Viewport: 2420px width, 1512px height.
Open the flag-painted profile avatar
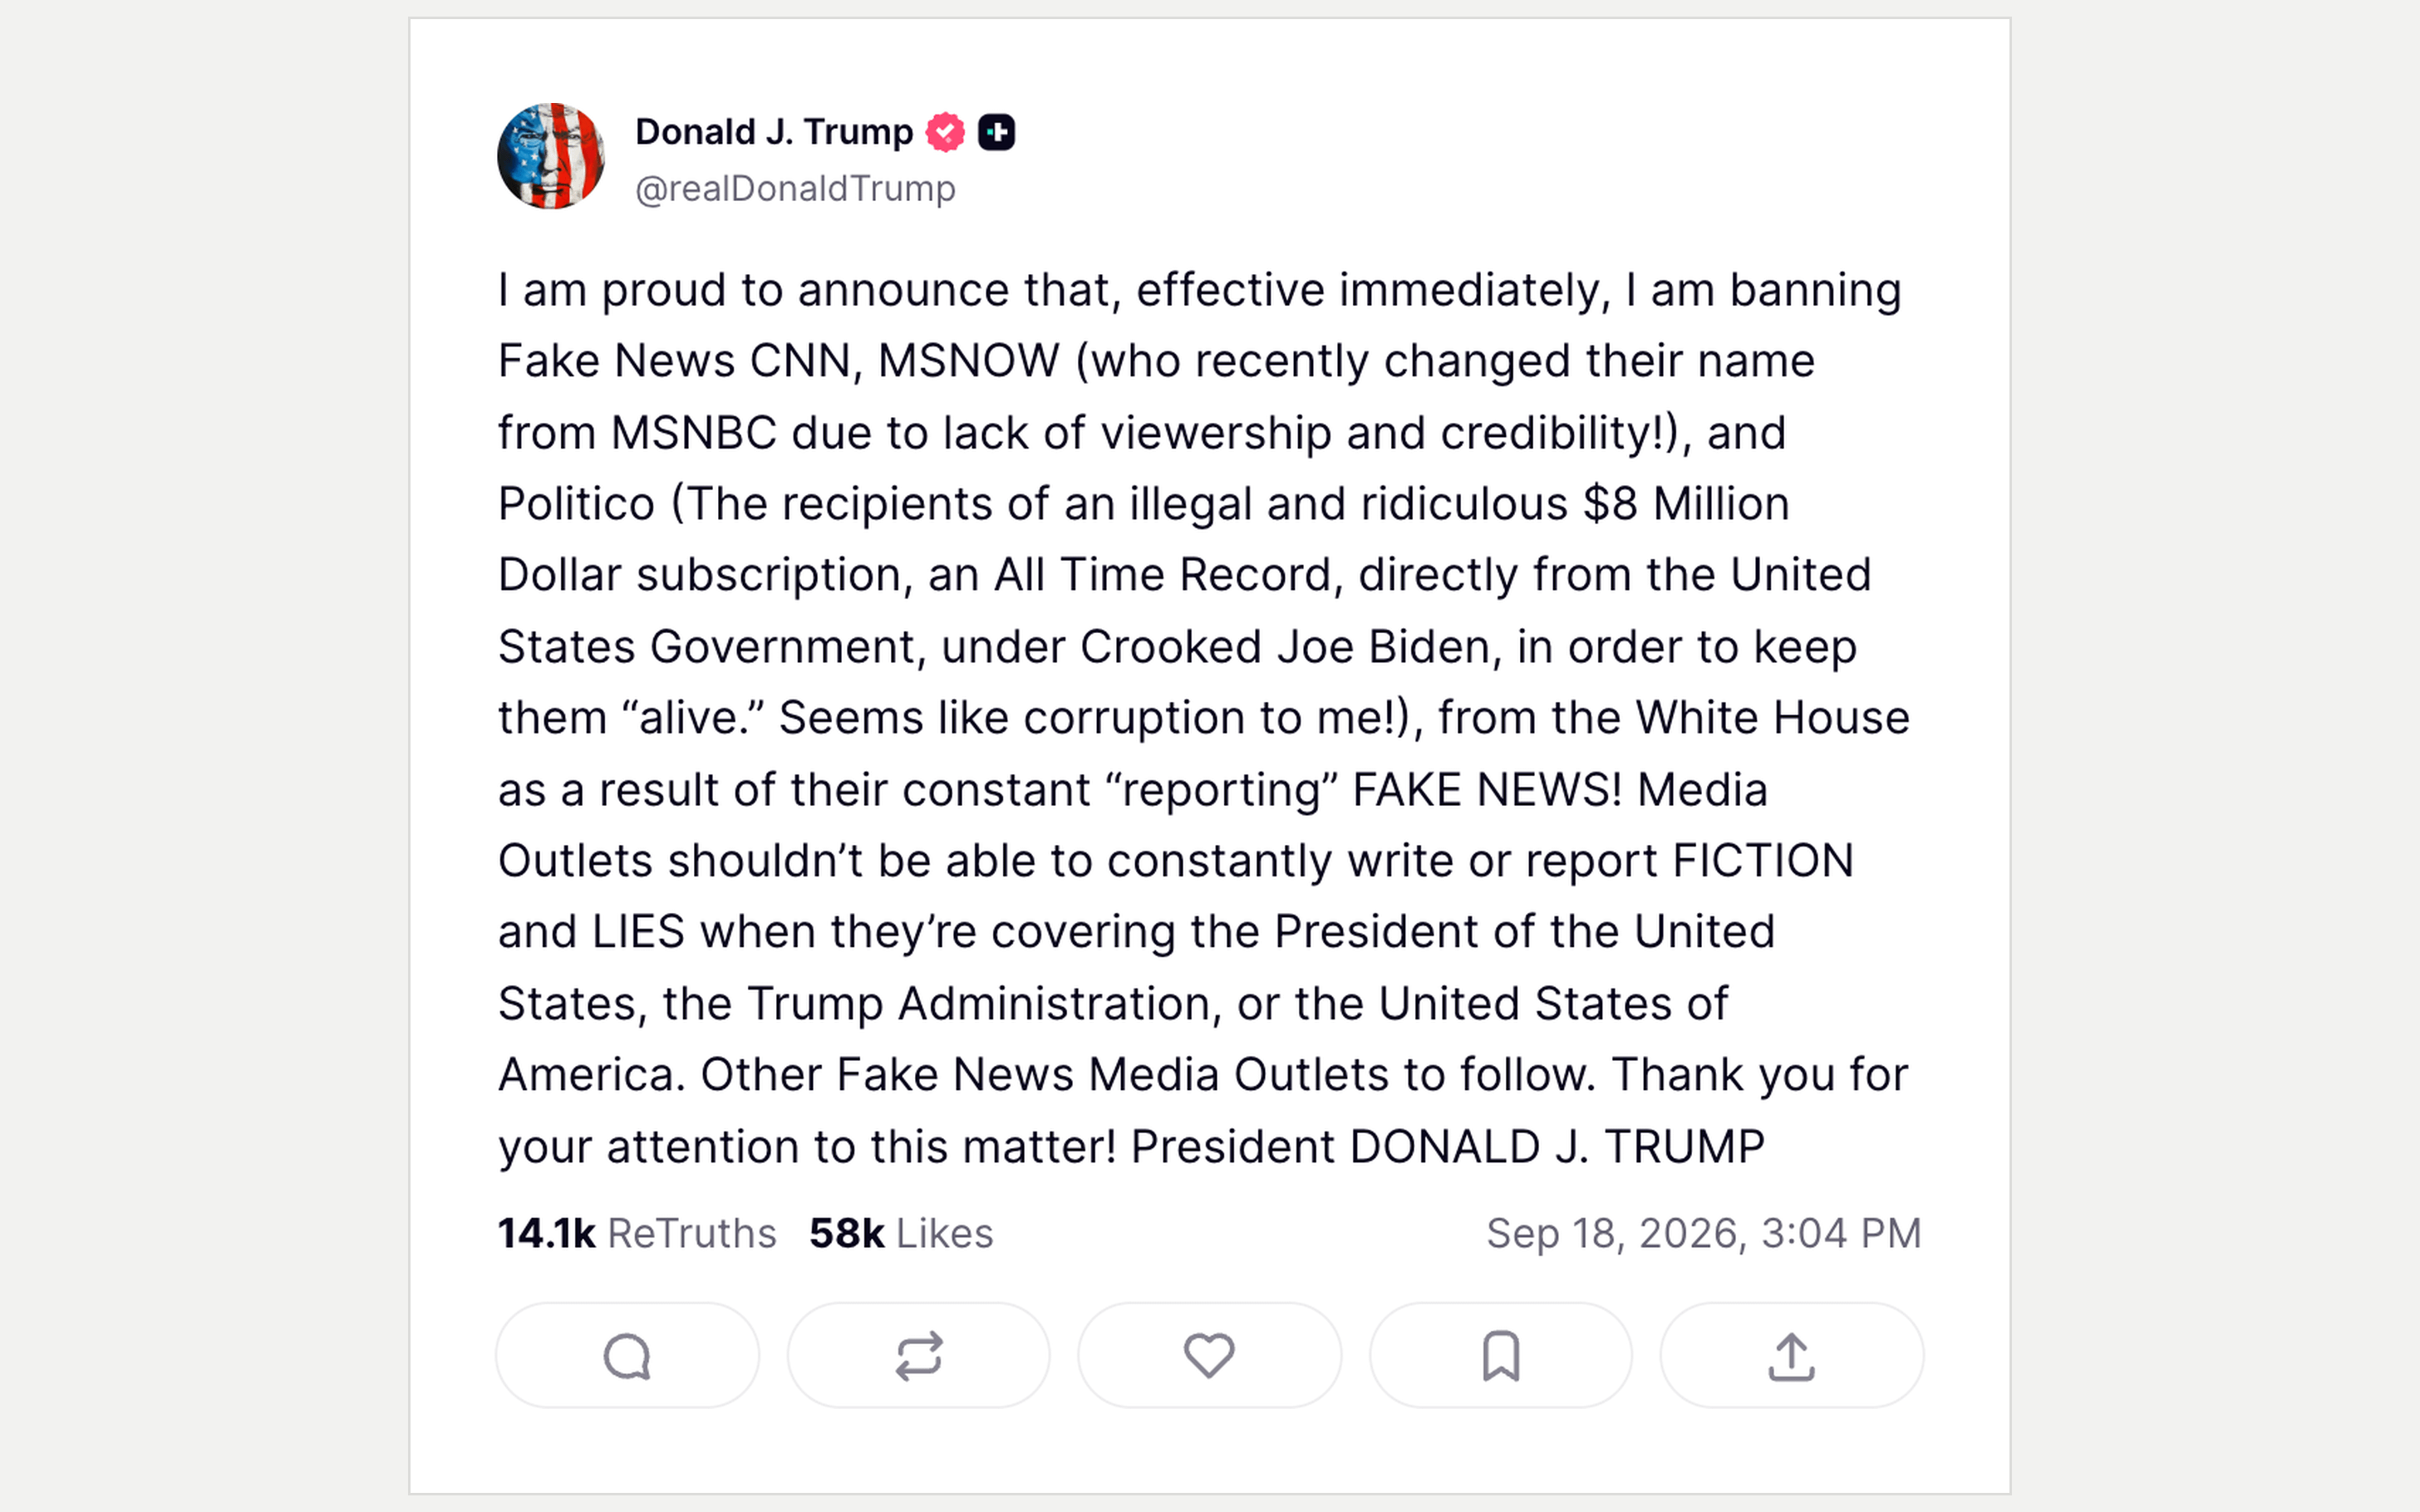click(551, 156)
